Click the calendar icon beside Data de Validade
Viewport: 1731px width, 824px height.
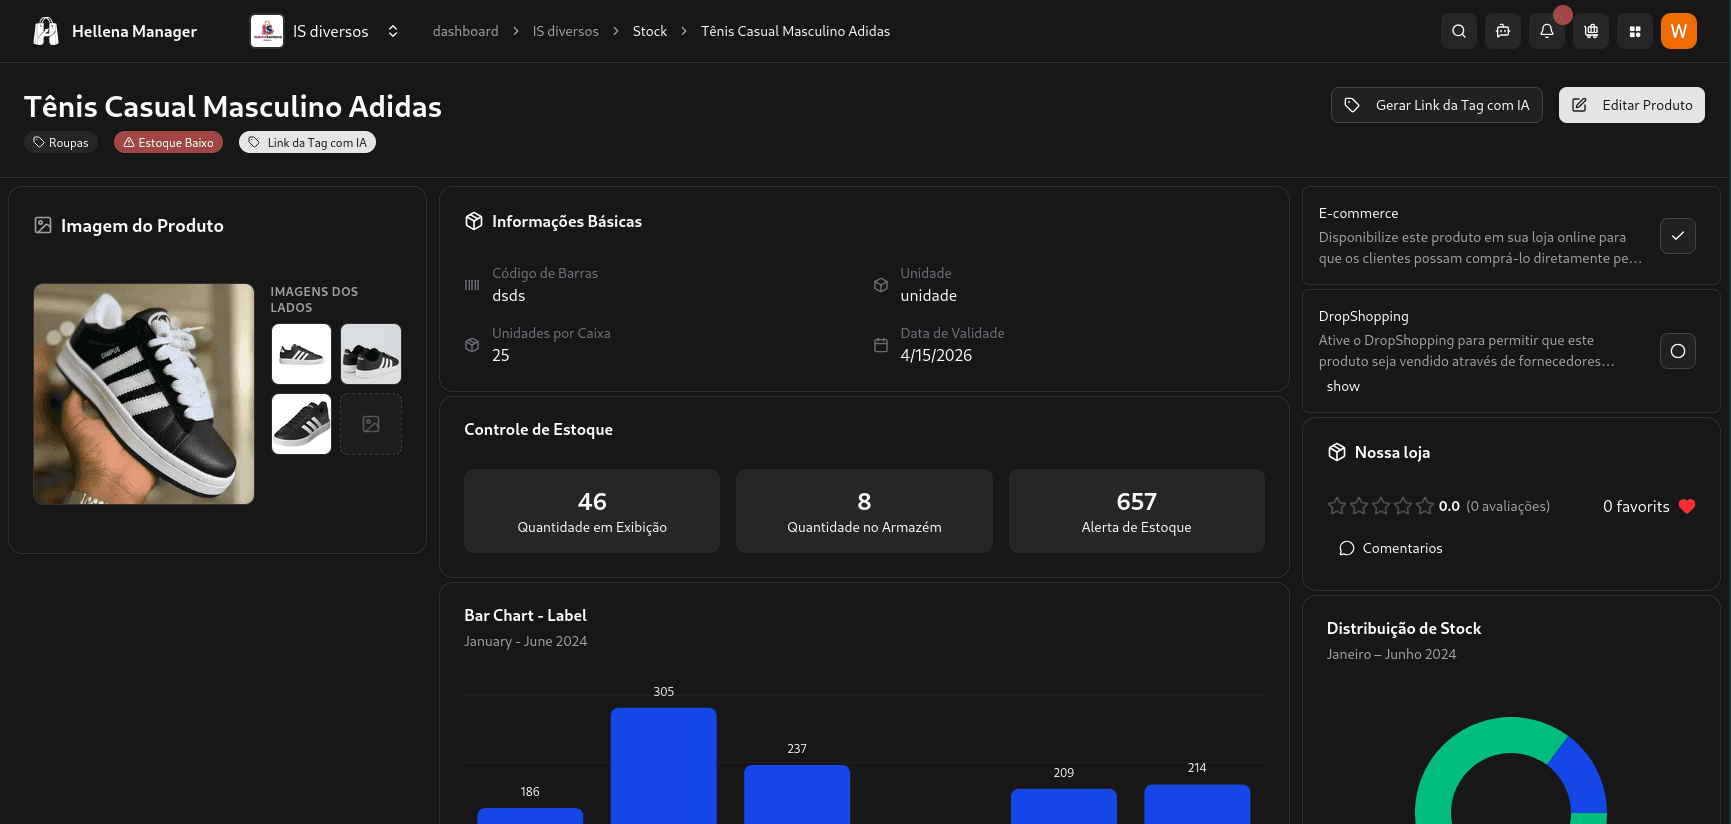(x=881, y=345)
